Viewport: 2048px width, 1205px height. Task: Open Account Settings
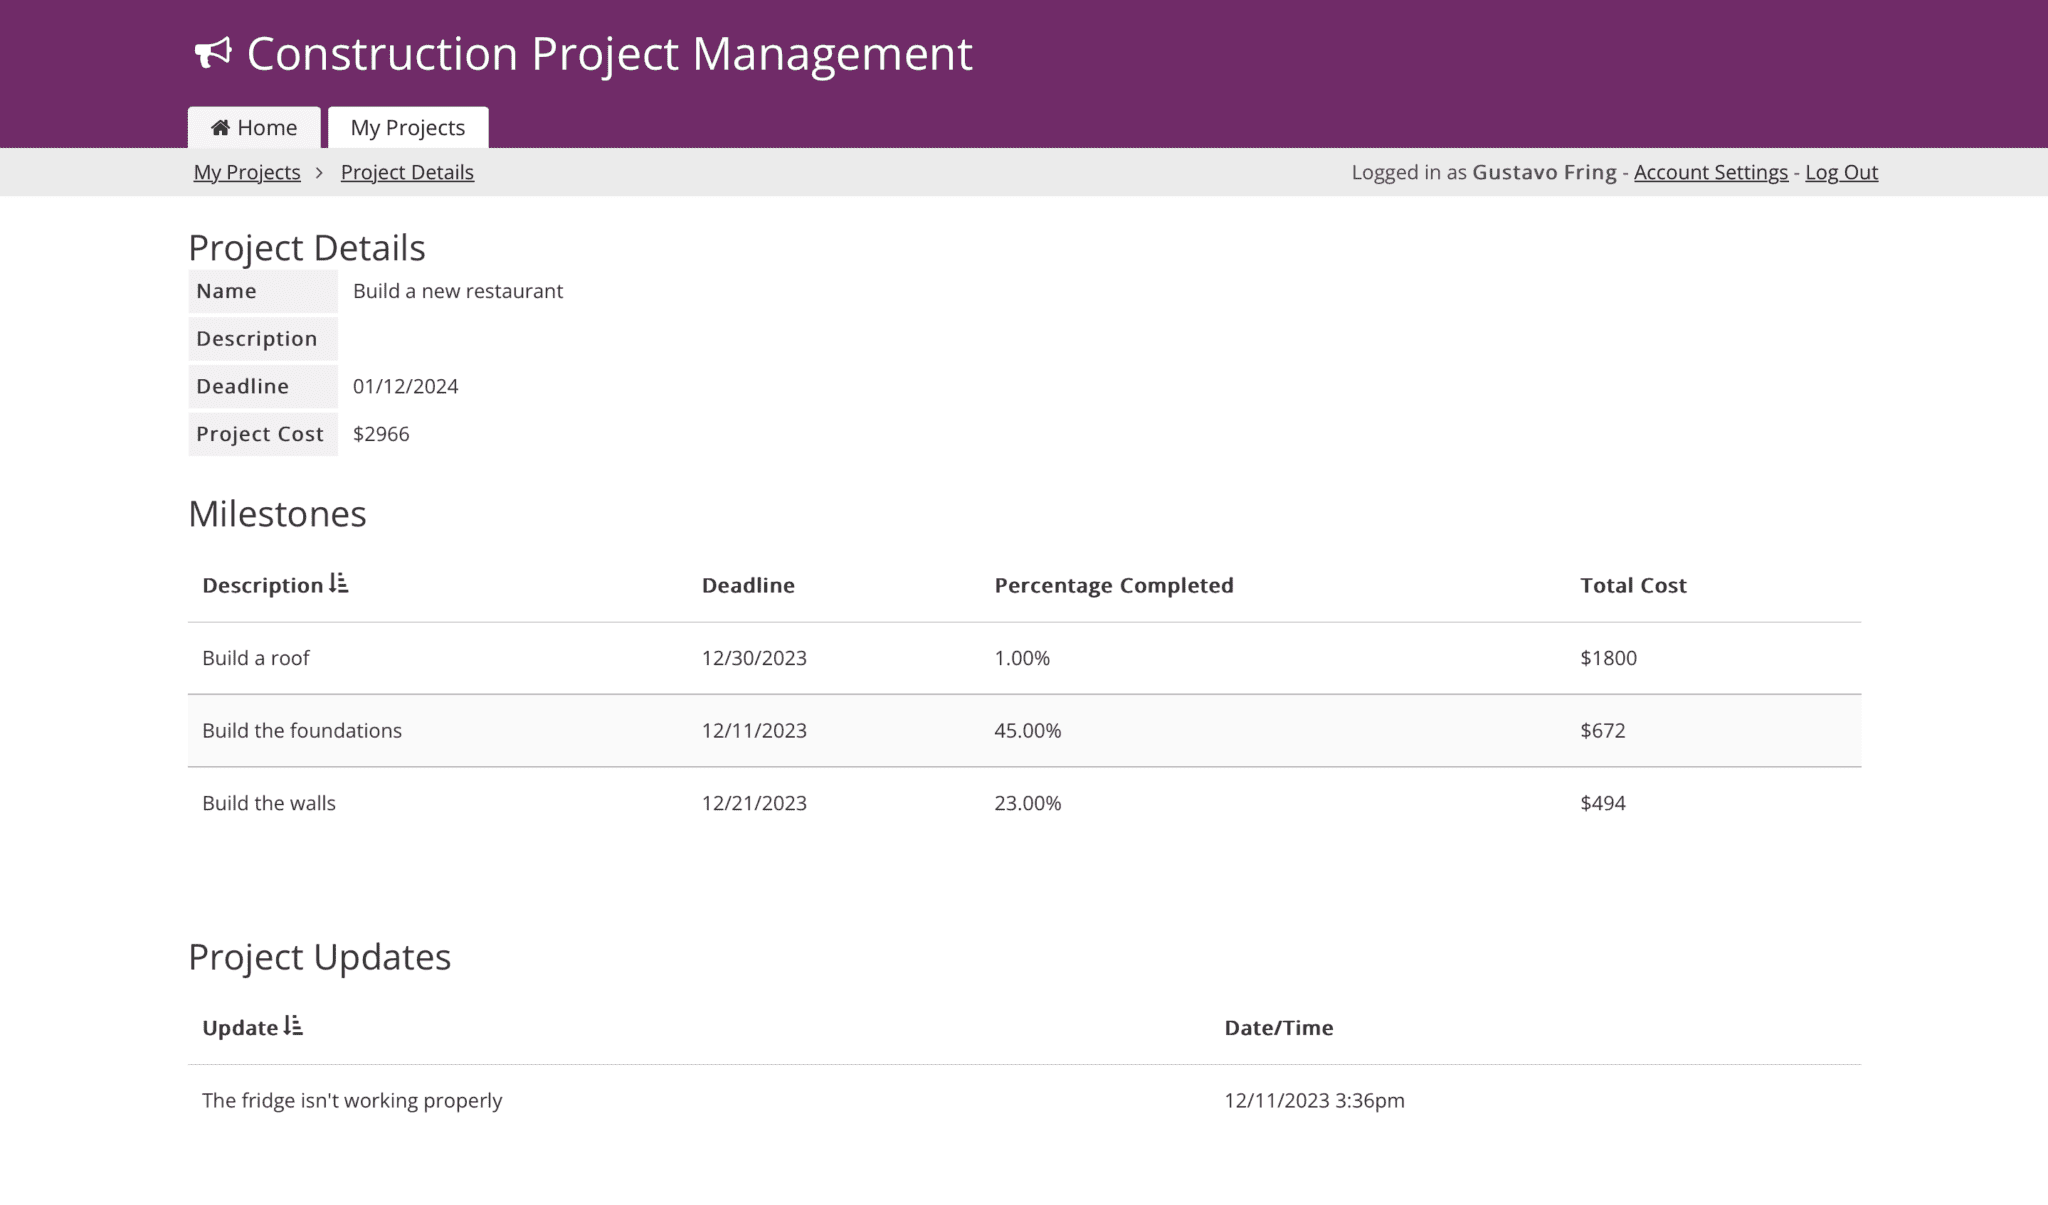click(x=1711, y=172)
